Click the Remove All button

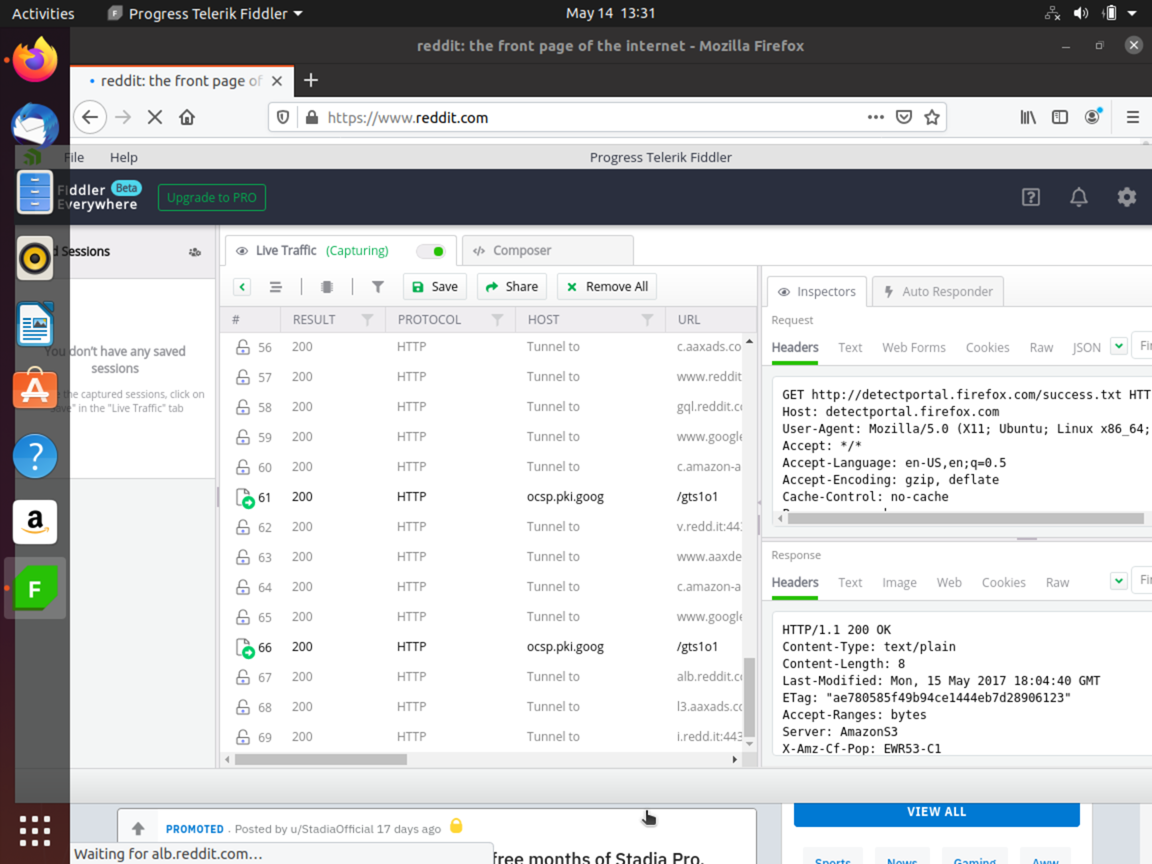pyautogui.click(x=607, y=287)
